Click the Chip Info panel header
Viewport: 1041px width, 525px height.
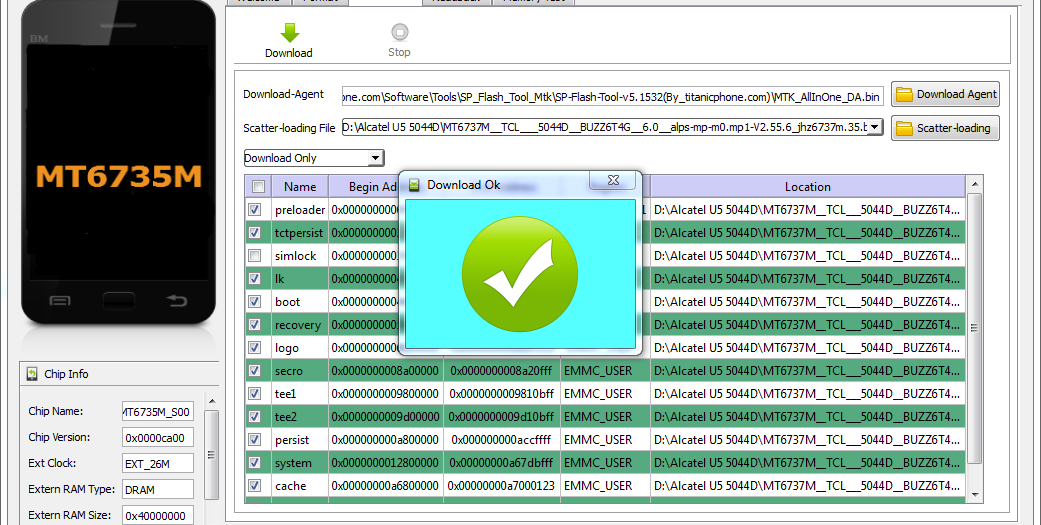pos(120,374)
